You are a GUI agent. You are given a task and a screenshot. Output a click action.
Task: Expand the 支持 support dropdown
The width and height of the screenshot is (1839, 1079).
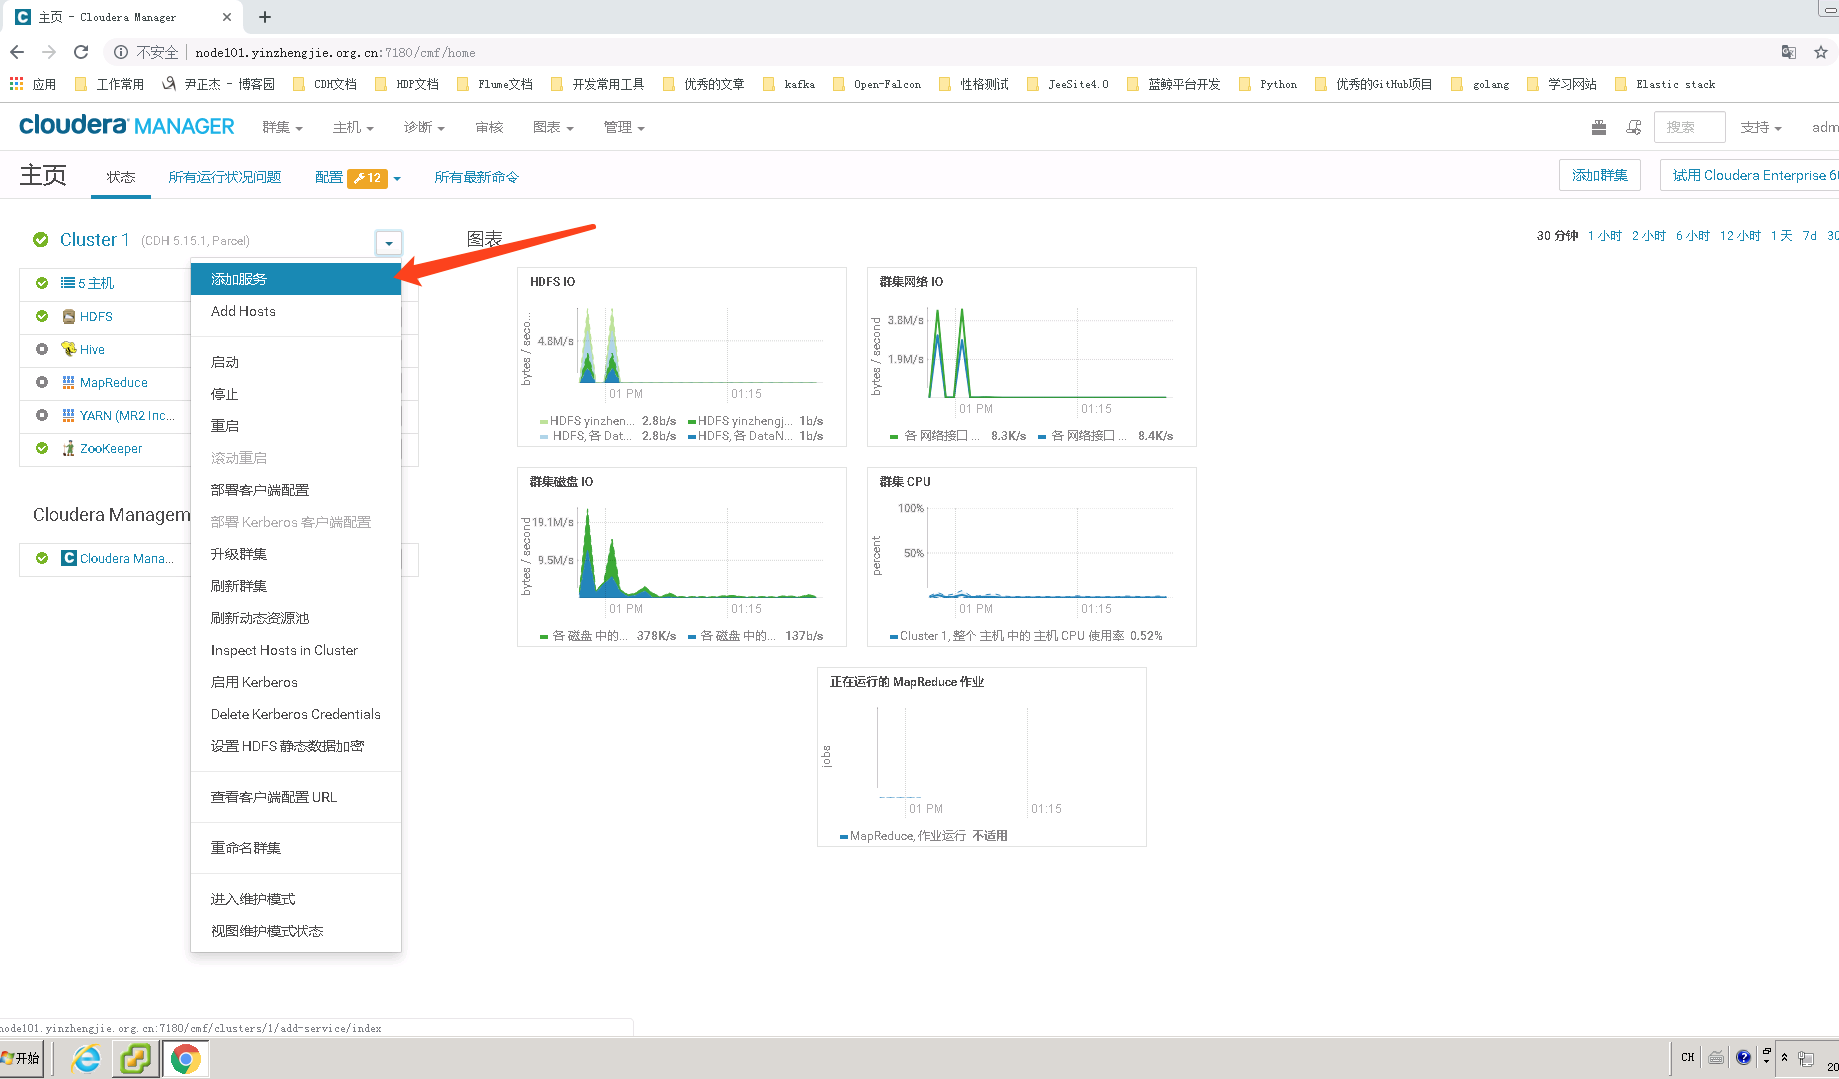pos(1761,127)
